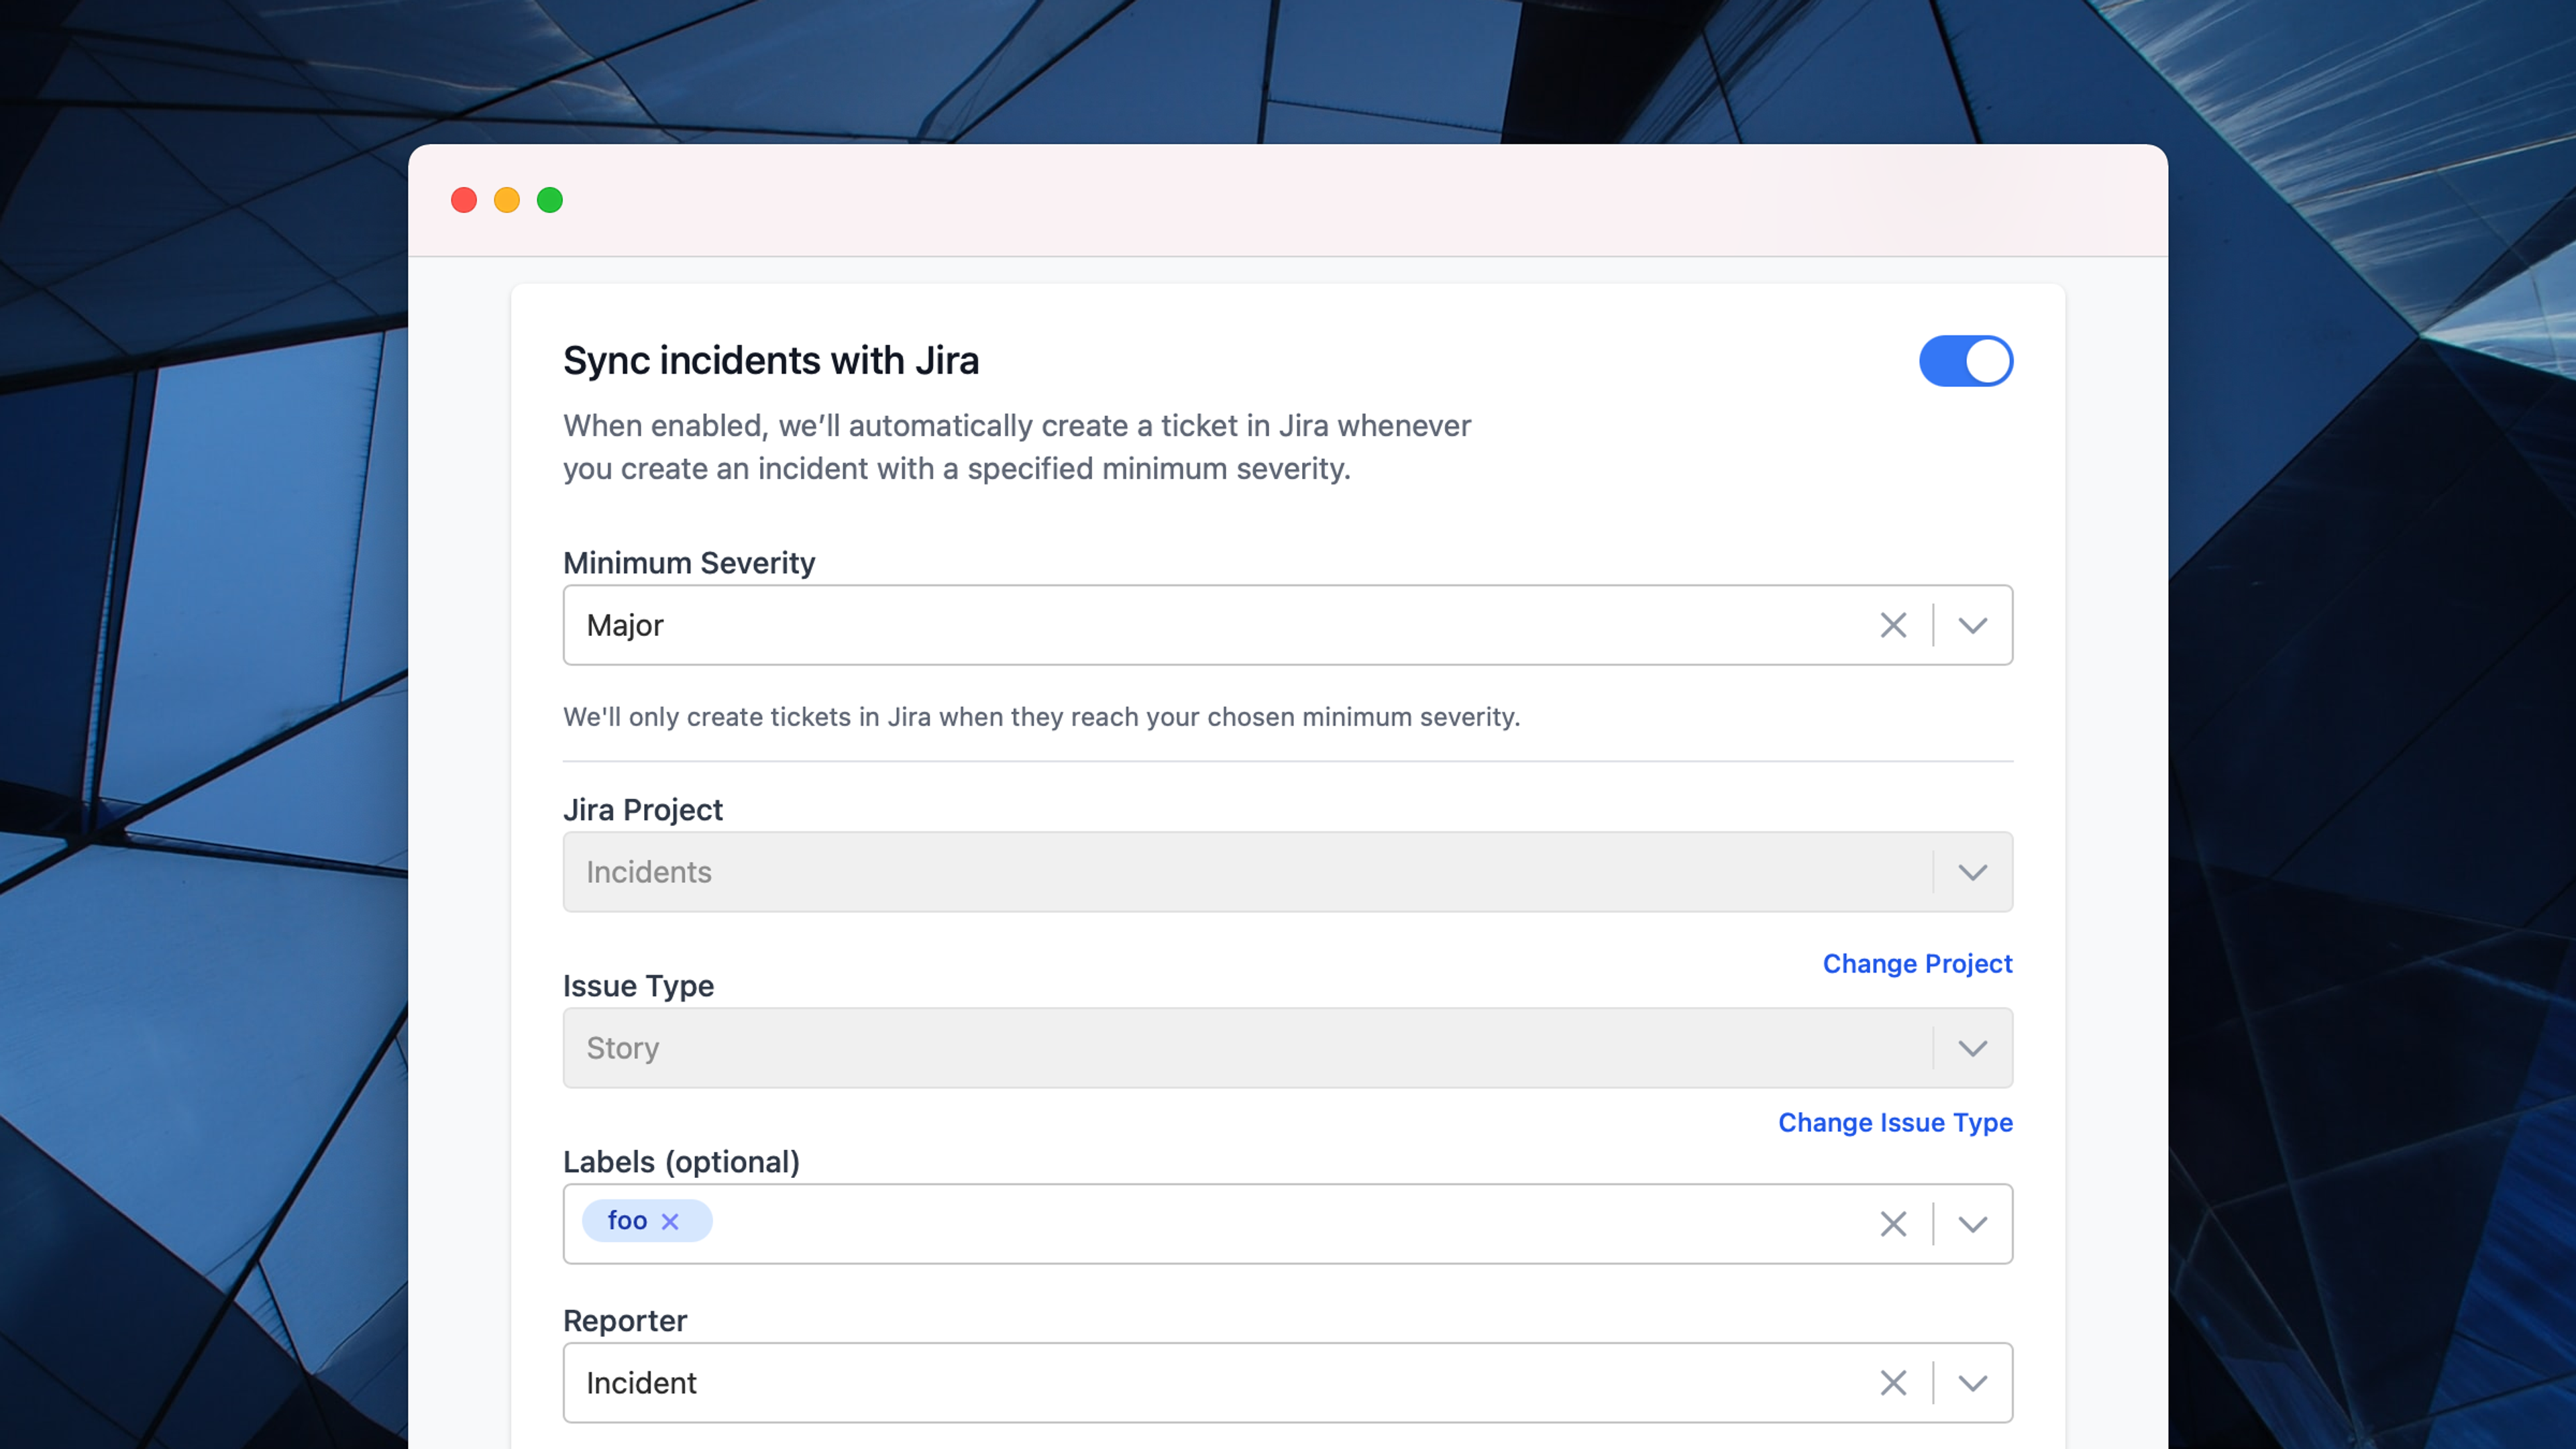Screen dimensions: 2576x1449
Task: Click the yellow minimize window button
Action: pyautogui.click(x=507, y=200)
